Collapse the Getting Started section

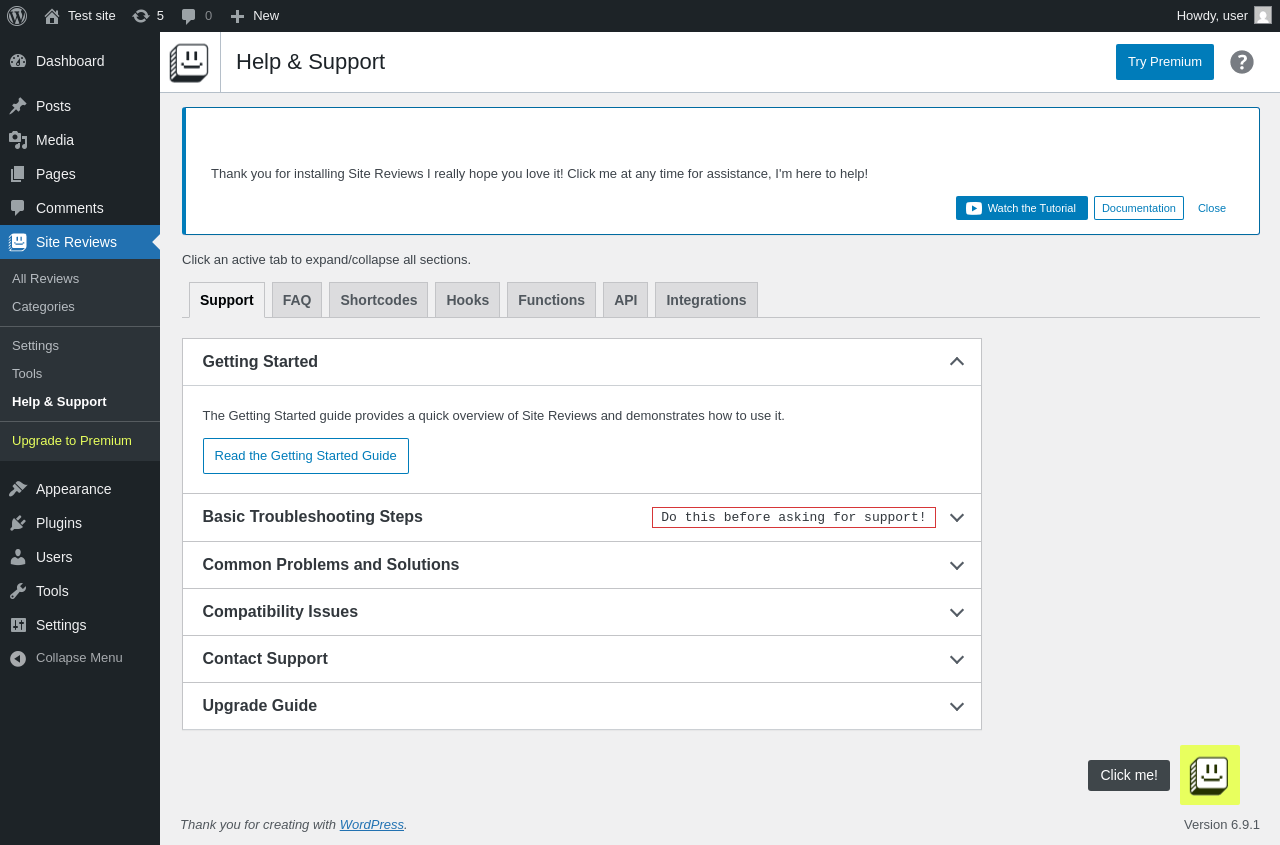pyautogui.click(x=956, y=362)
